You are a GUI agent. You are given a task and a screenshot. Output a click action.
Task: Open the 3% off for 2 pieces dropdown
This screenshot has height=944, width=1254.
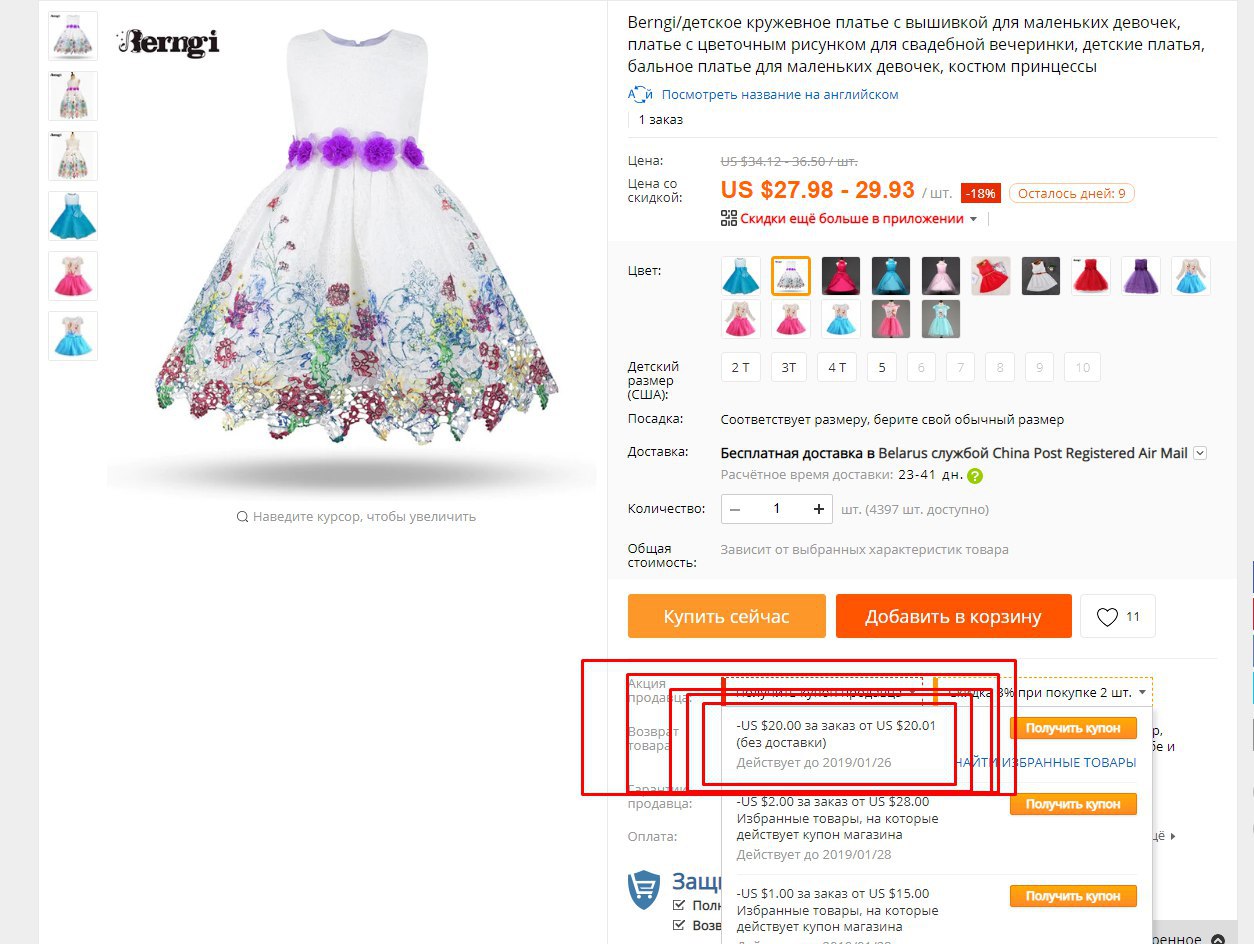[x=1043, y=692]
